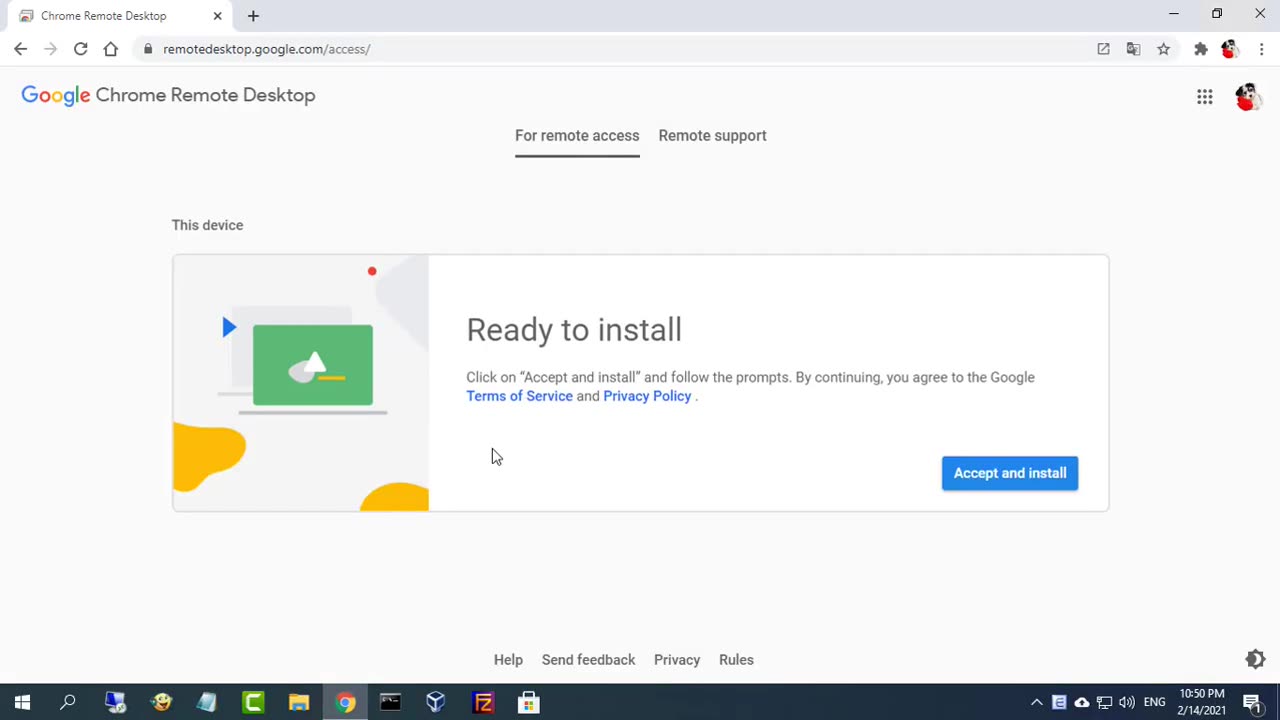Click the blue E tray icon
1280x720 pixels.
pos(1059,703)
